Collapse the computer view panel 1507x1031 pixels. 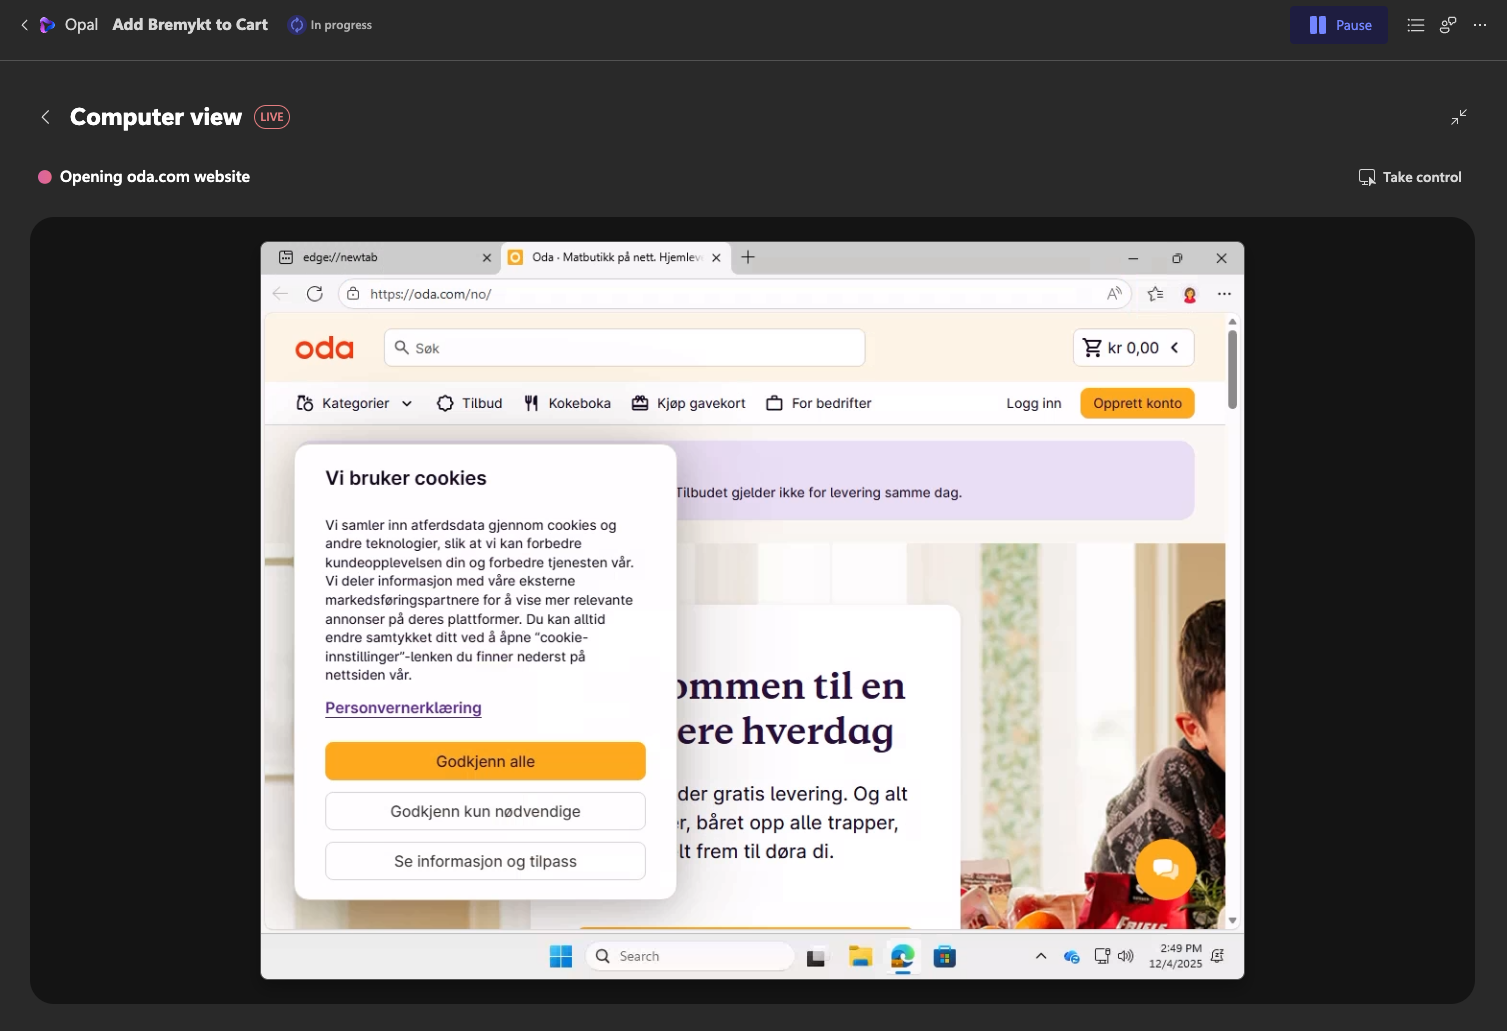tap(1459, 117)
